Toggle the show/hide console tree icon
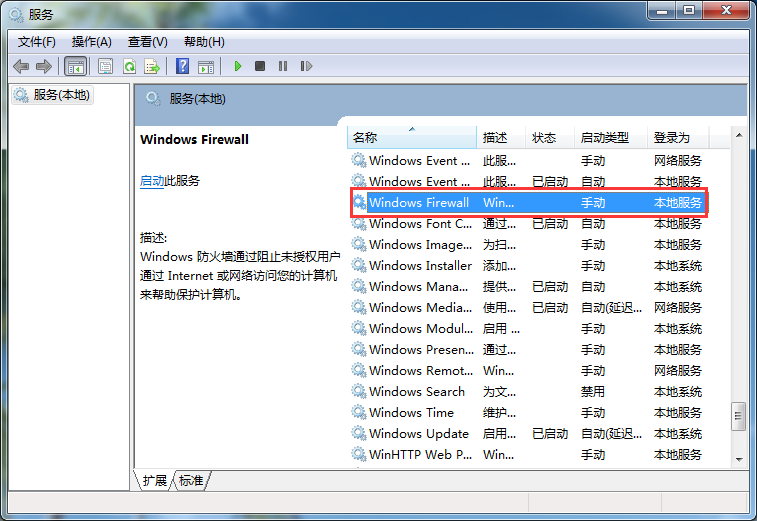 point(75,66)
